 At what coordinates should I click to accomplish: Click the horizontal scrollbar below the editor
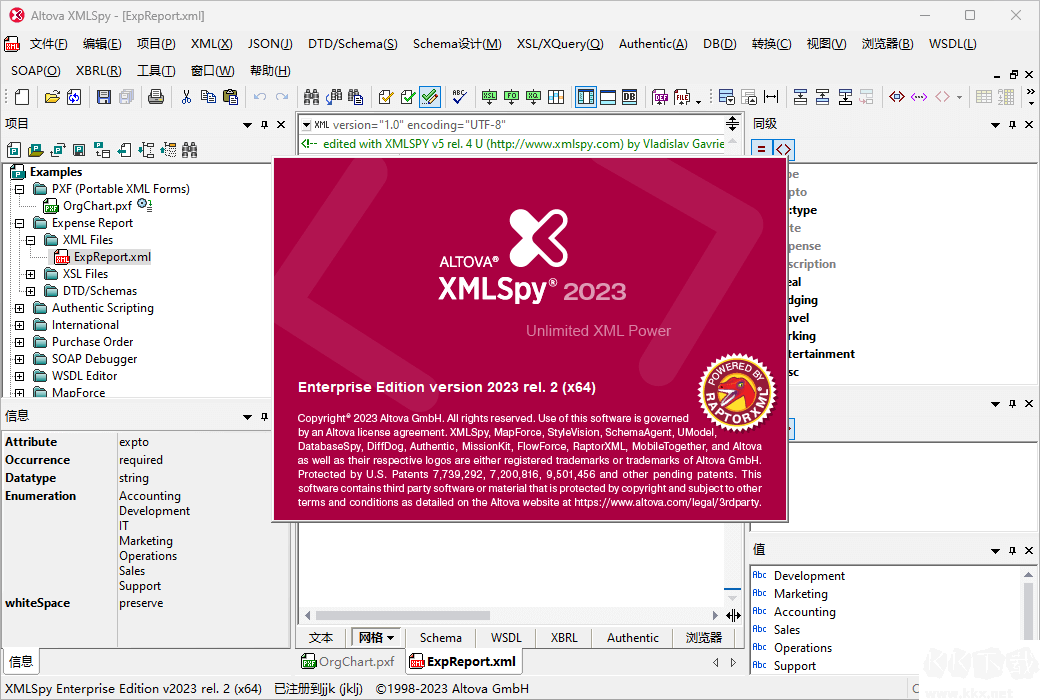point(510,615)
